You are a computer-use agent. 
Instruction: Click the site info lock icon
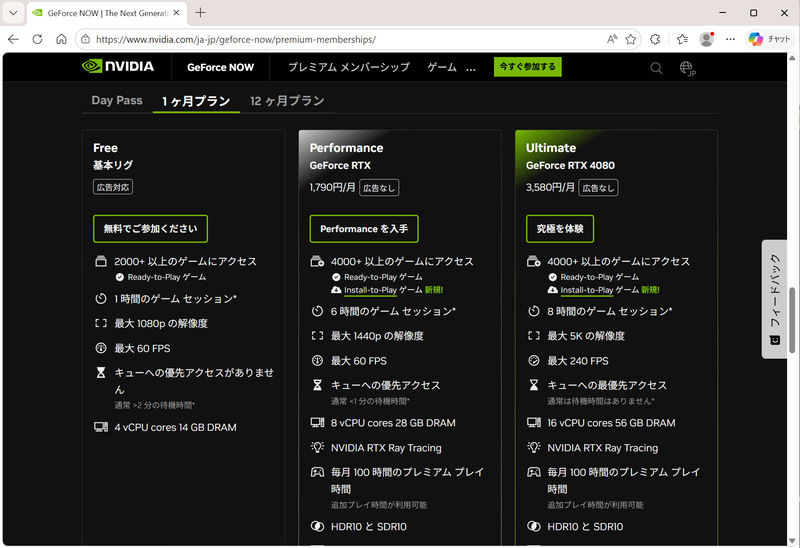click(86, 39)
